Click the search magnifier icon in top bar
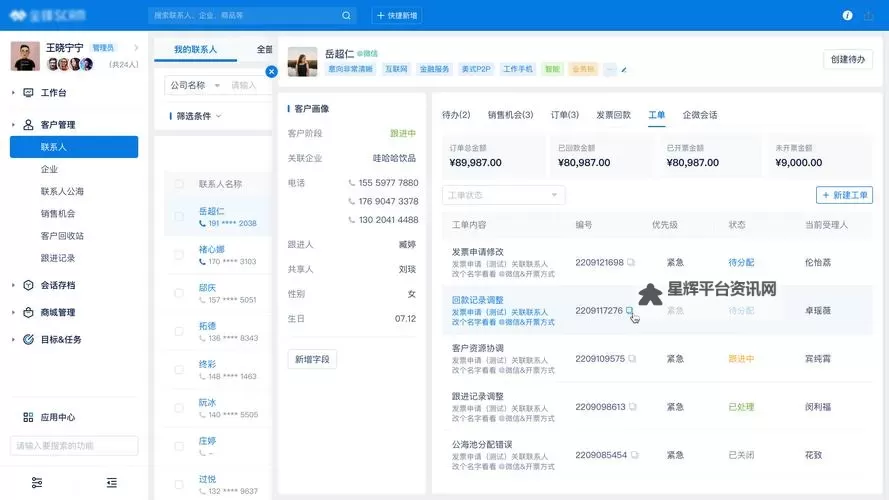Viewport: 889px width, 500px height. point(346,16)
